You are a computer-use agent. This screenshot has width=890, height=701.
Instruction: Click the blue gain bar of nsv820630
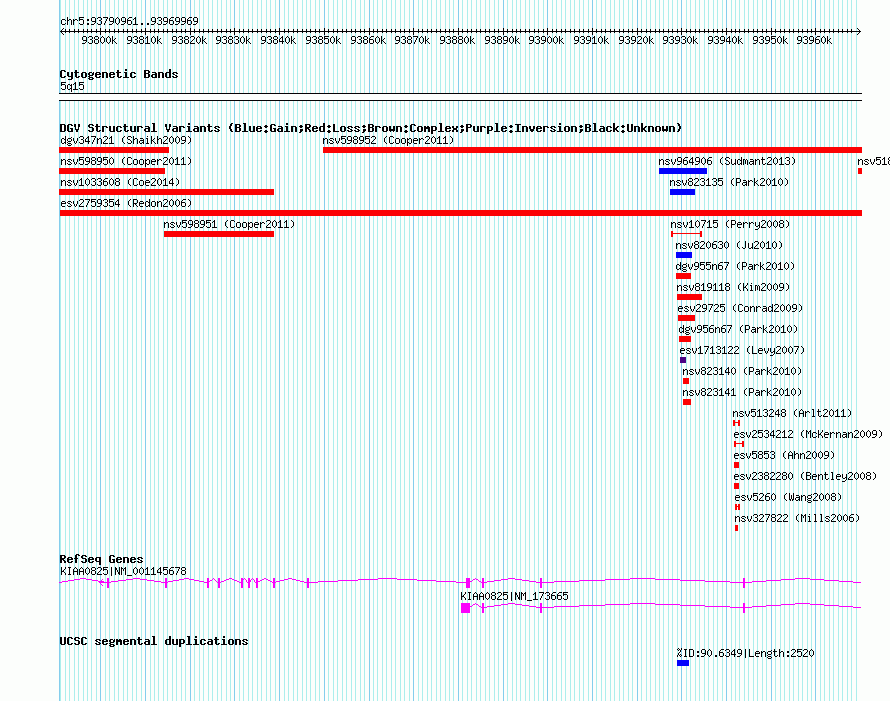click(683, 255)
